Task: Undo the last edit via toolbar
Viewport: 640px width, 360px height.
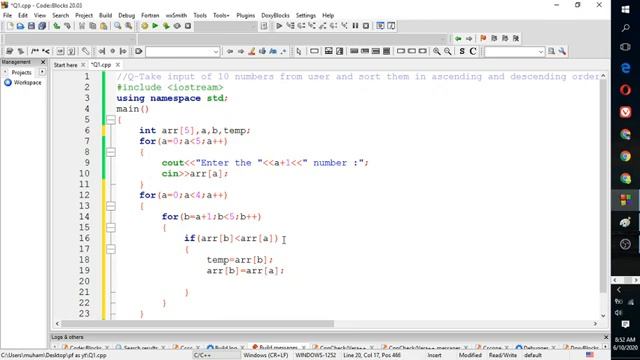Action: point(57,26)
